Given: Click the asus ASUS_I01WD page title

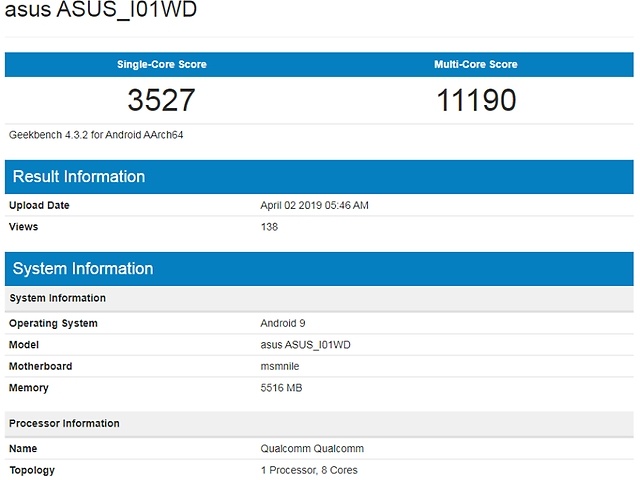Looking at the screenshot, I should (x=101, y=9).
